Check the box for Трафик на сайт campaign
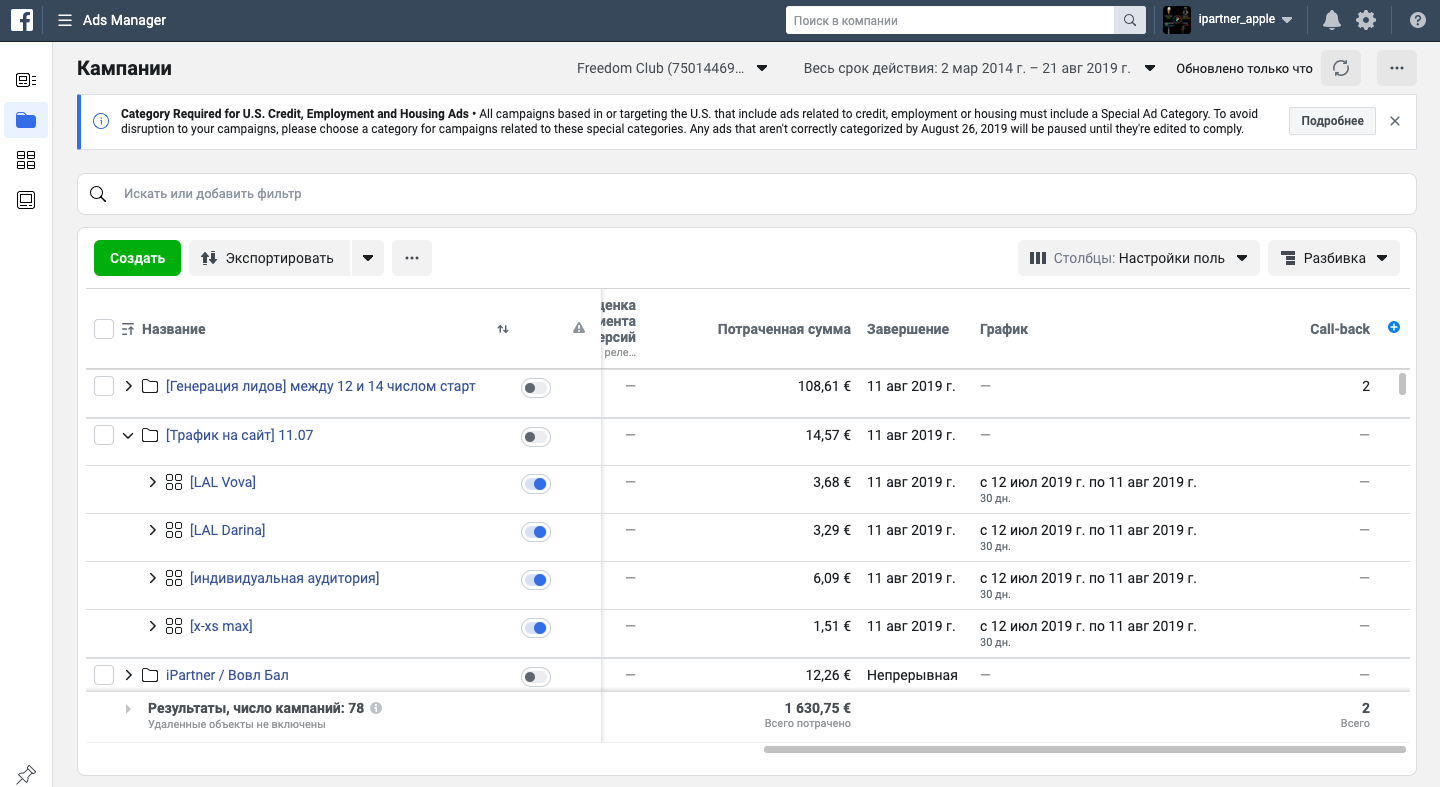 104,435
